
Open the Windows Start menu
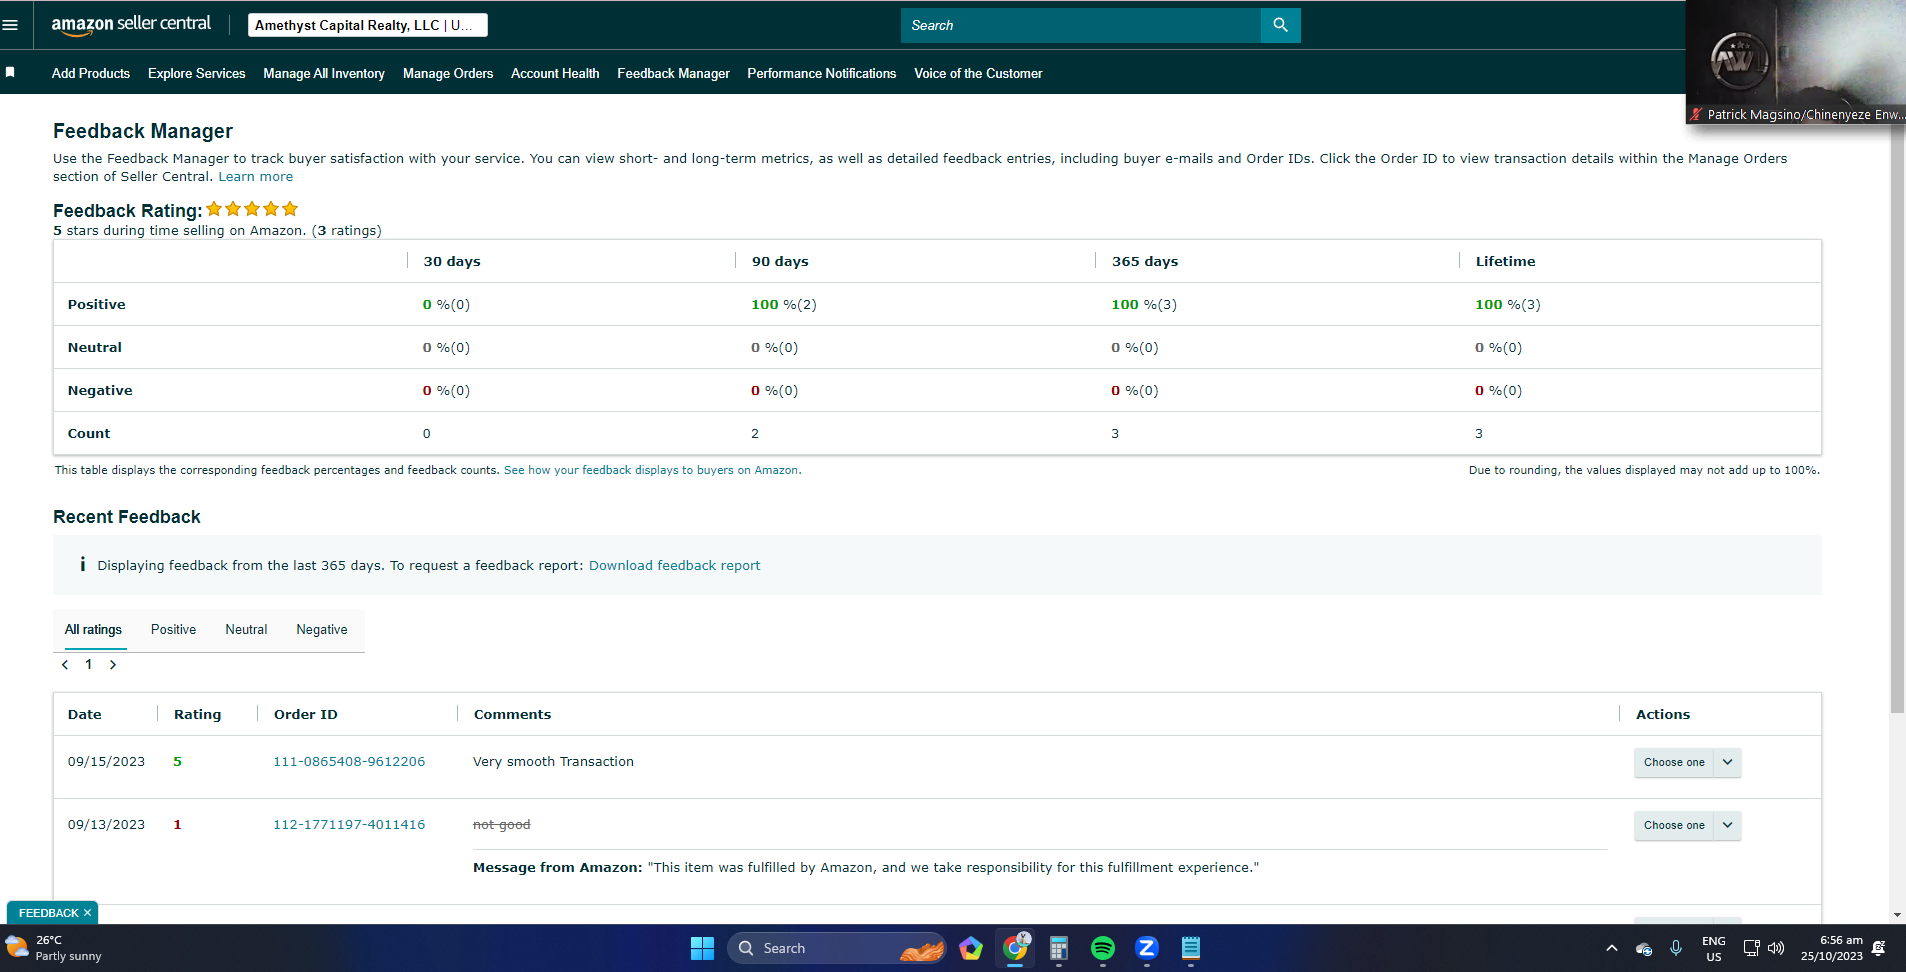click(702, 948)
